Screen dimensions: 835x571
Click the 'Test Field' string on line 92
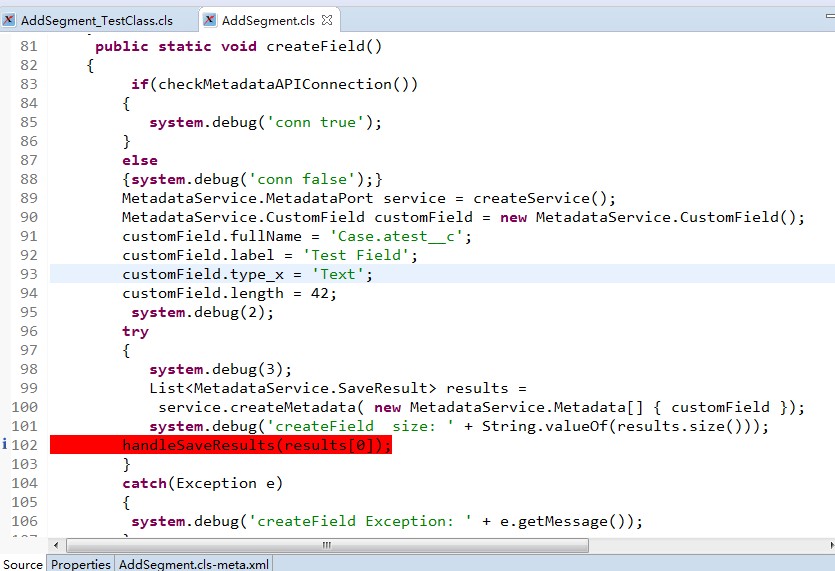point(356,255)
